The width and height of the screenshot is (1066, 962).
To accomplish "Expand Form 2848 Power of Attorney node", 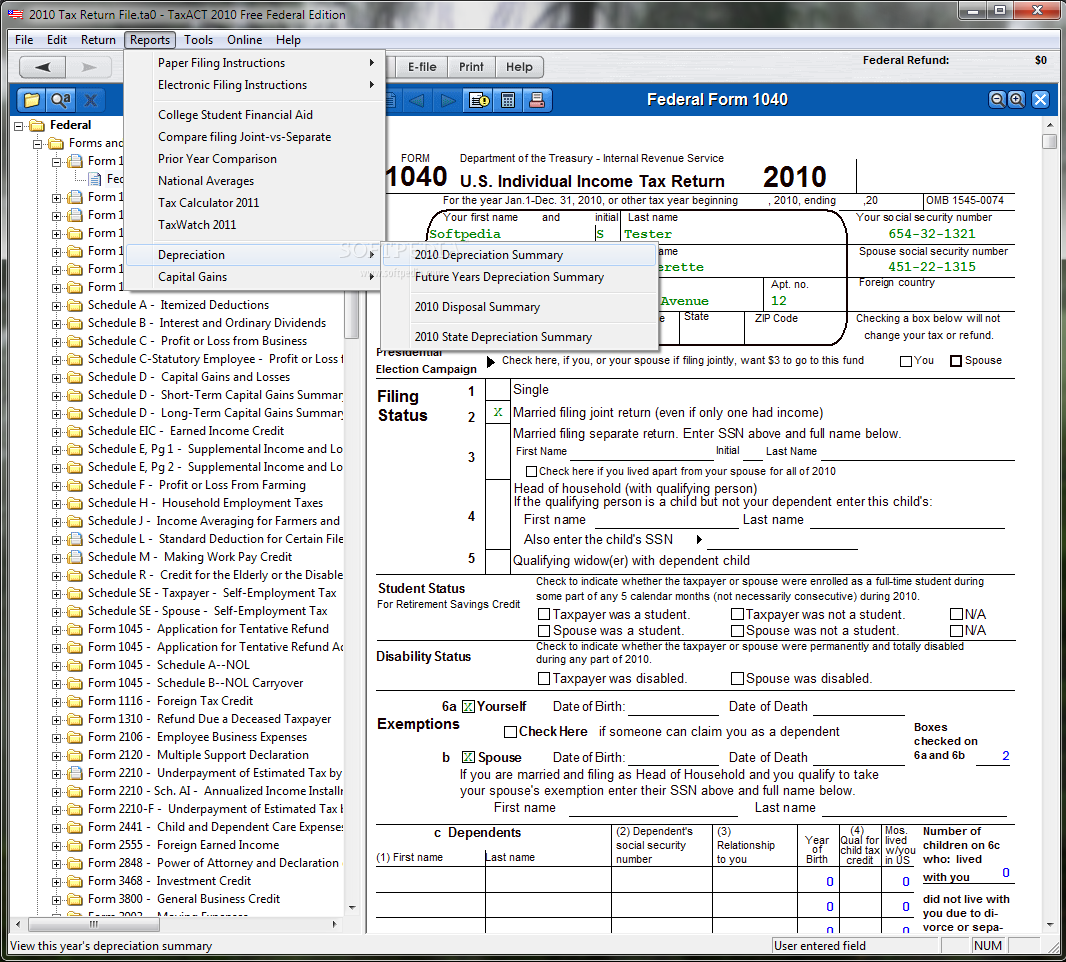I will coord(57,863).
